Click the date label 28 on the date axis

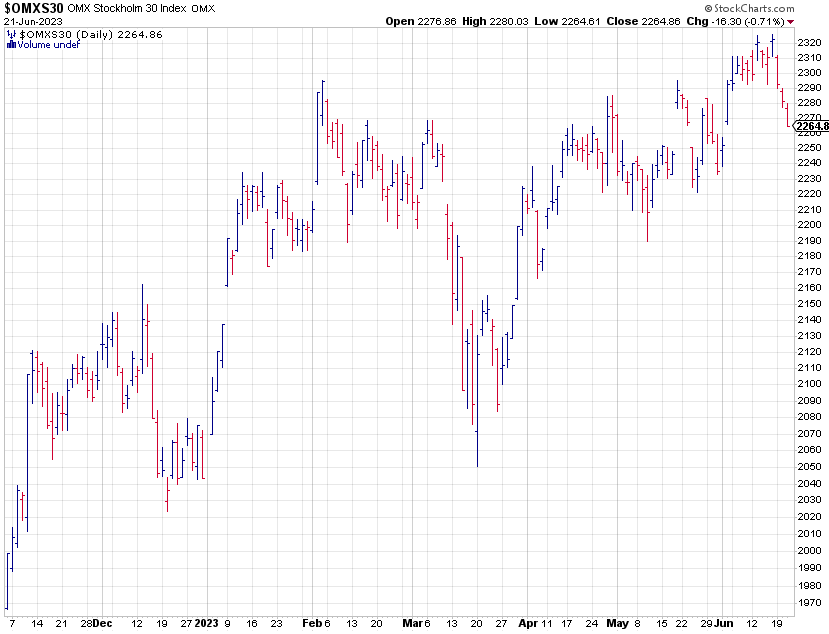(87, 623)
